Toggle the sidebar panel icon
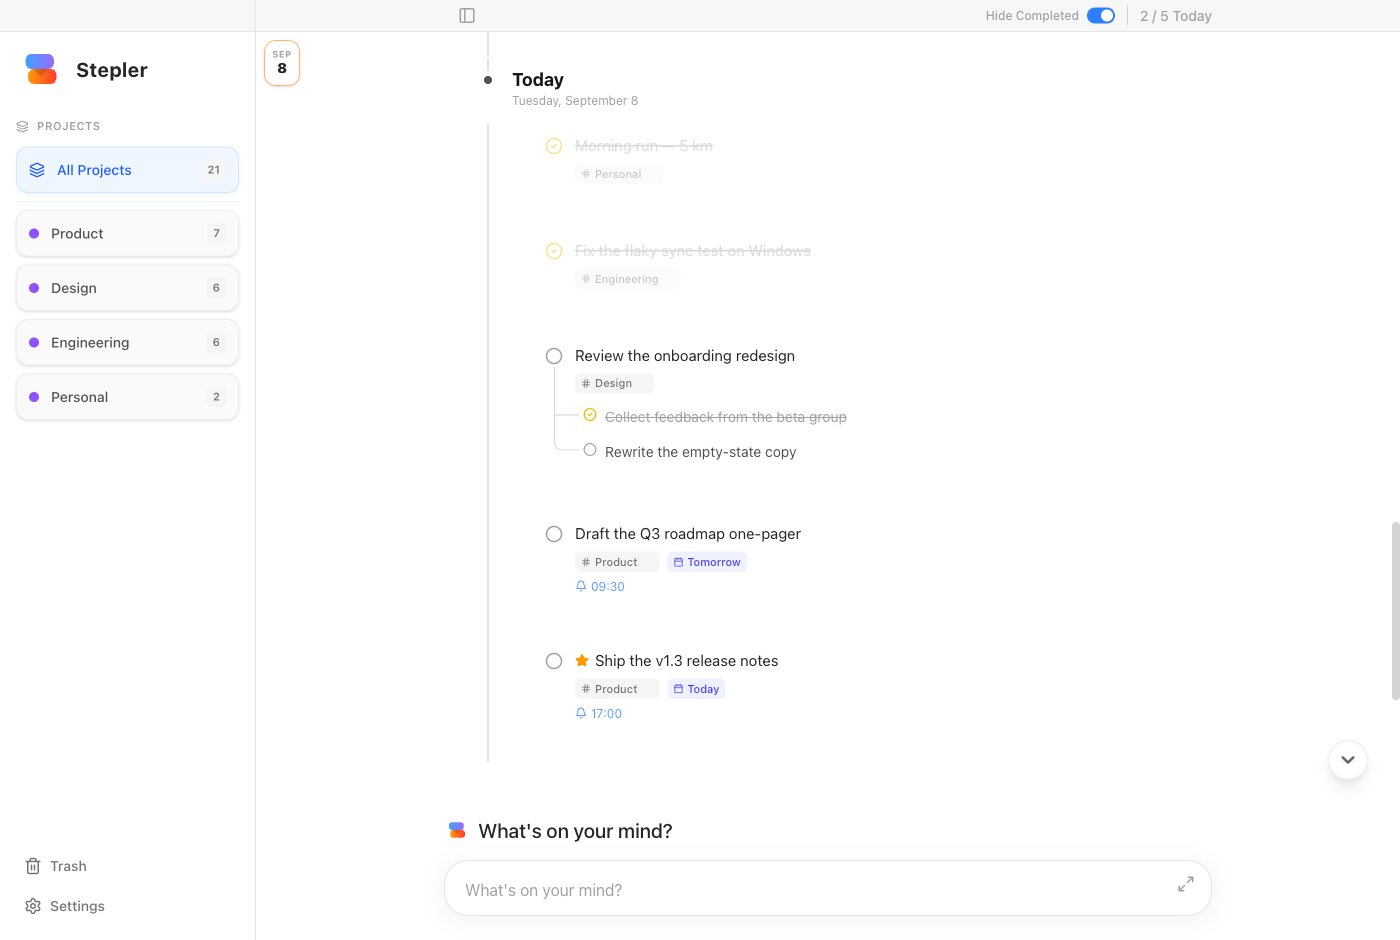 click(x=467, y=16)
